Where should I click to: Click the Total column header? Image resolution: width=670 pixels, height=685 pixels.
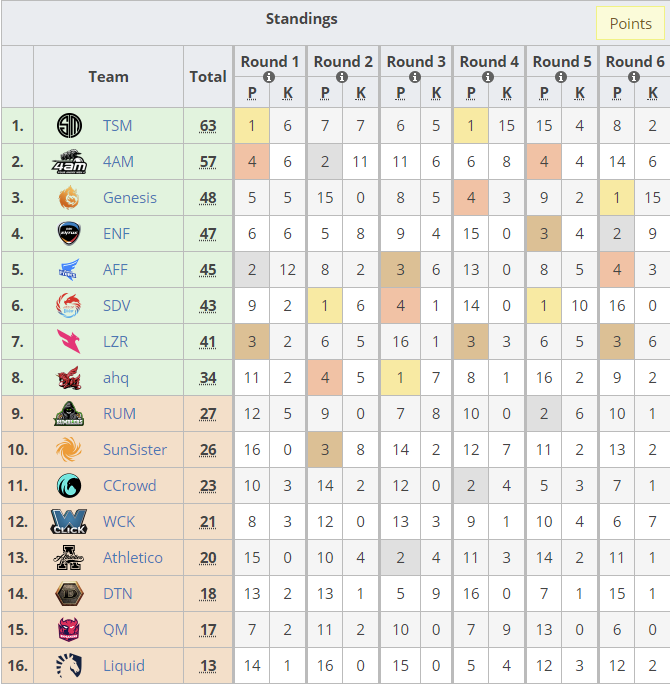[208, 76]
